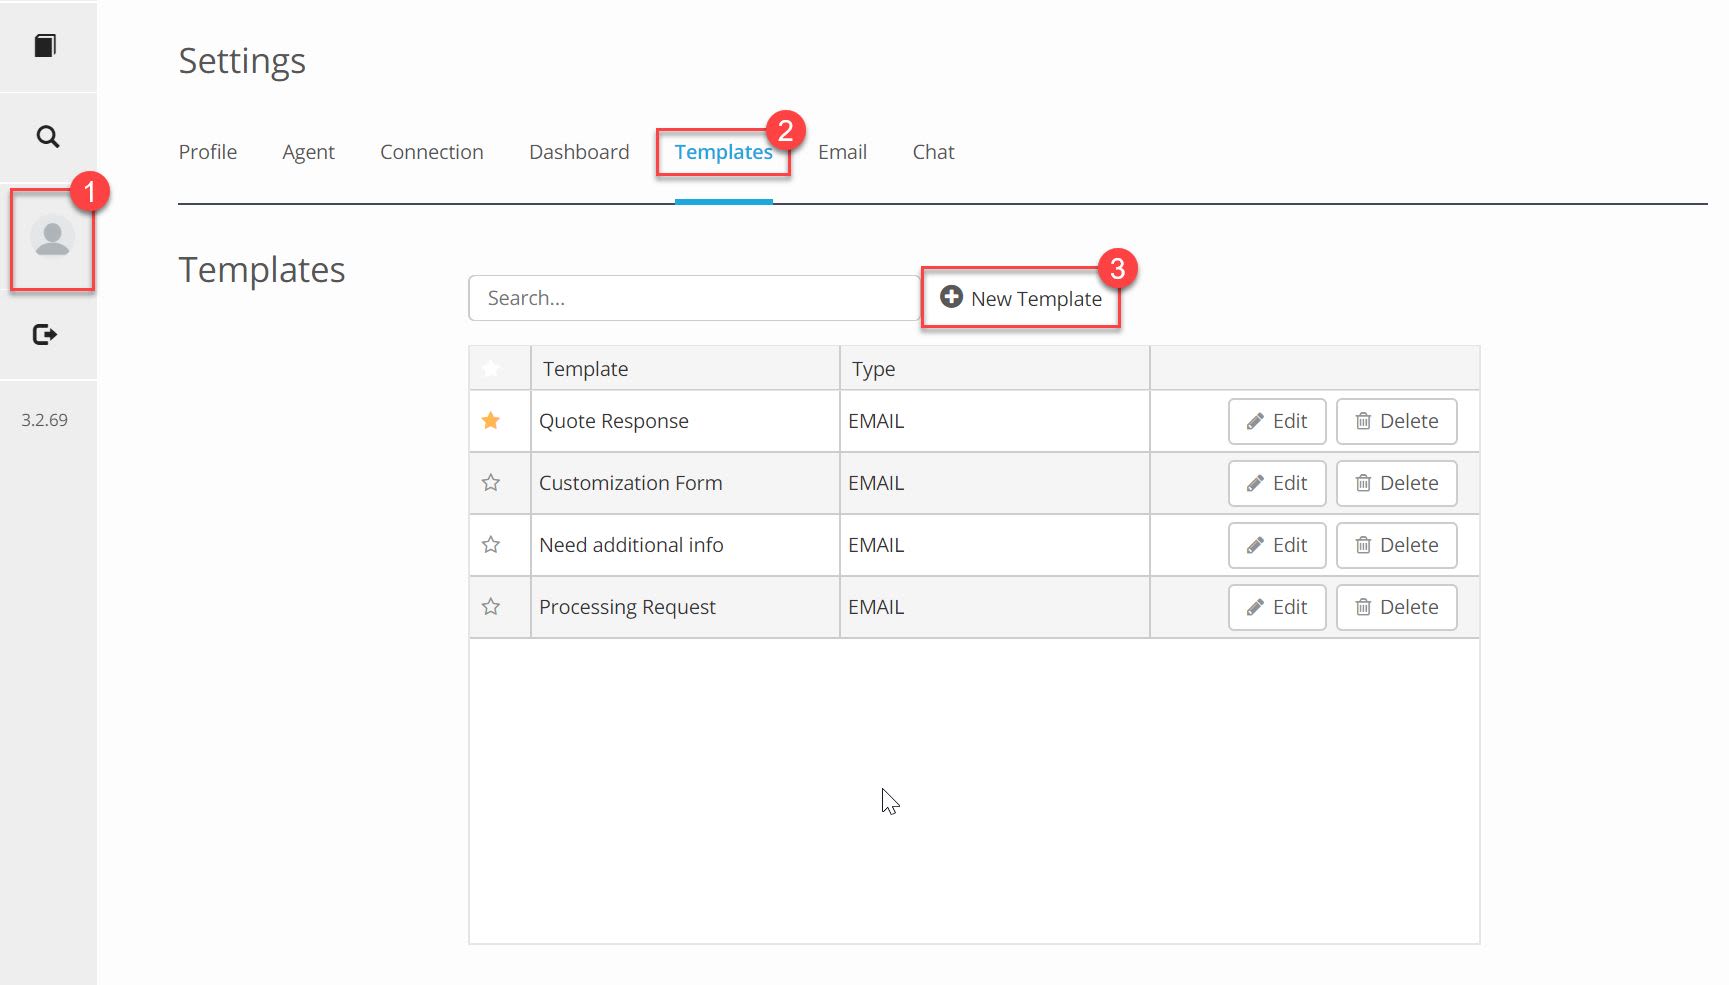Toggle favorite star for Customization Form
Screen dimensions: 1729x985
tap(491, 483)
